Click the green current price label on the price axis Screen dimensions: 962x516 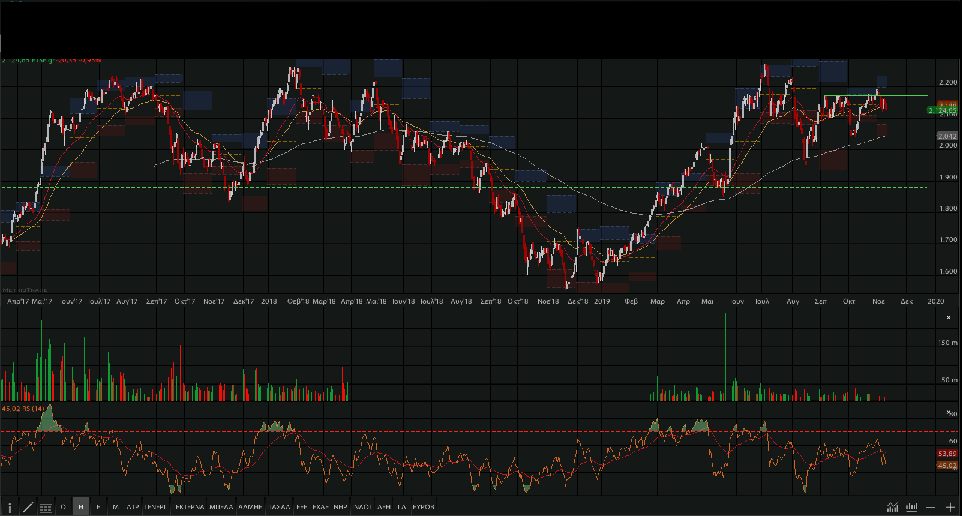(944, 109)
